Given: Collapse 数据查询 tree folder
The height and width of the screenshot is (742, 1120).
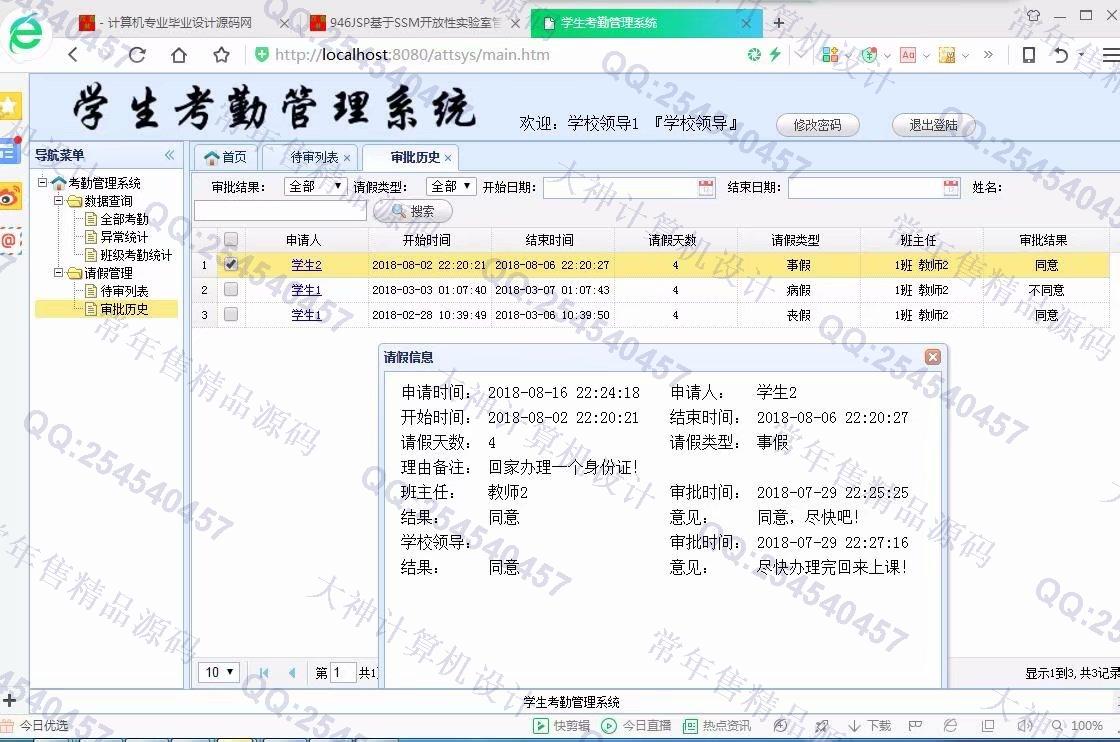Looking at the screenshot, I should click(59, 201).
